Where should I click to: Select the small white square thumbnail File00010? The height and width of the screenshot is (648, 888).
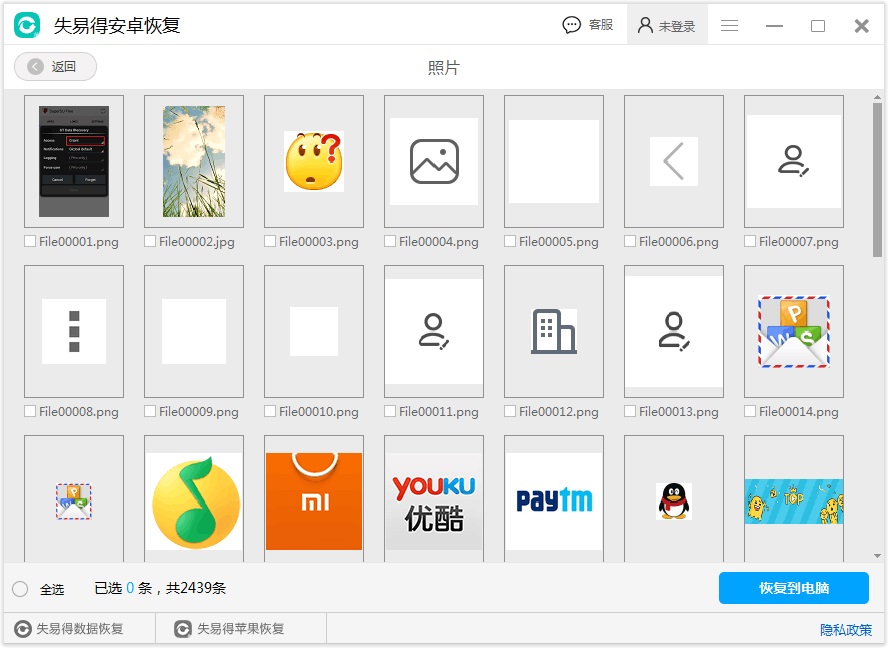click(x=314, y=331)
